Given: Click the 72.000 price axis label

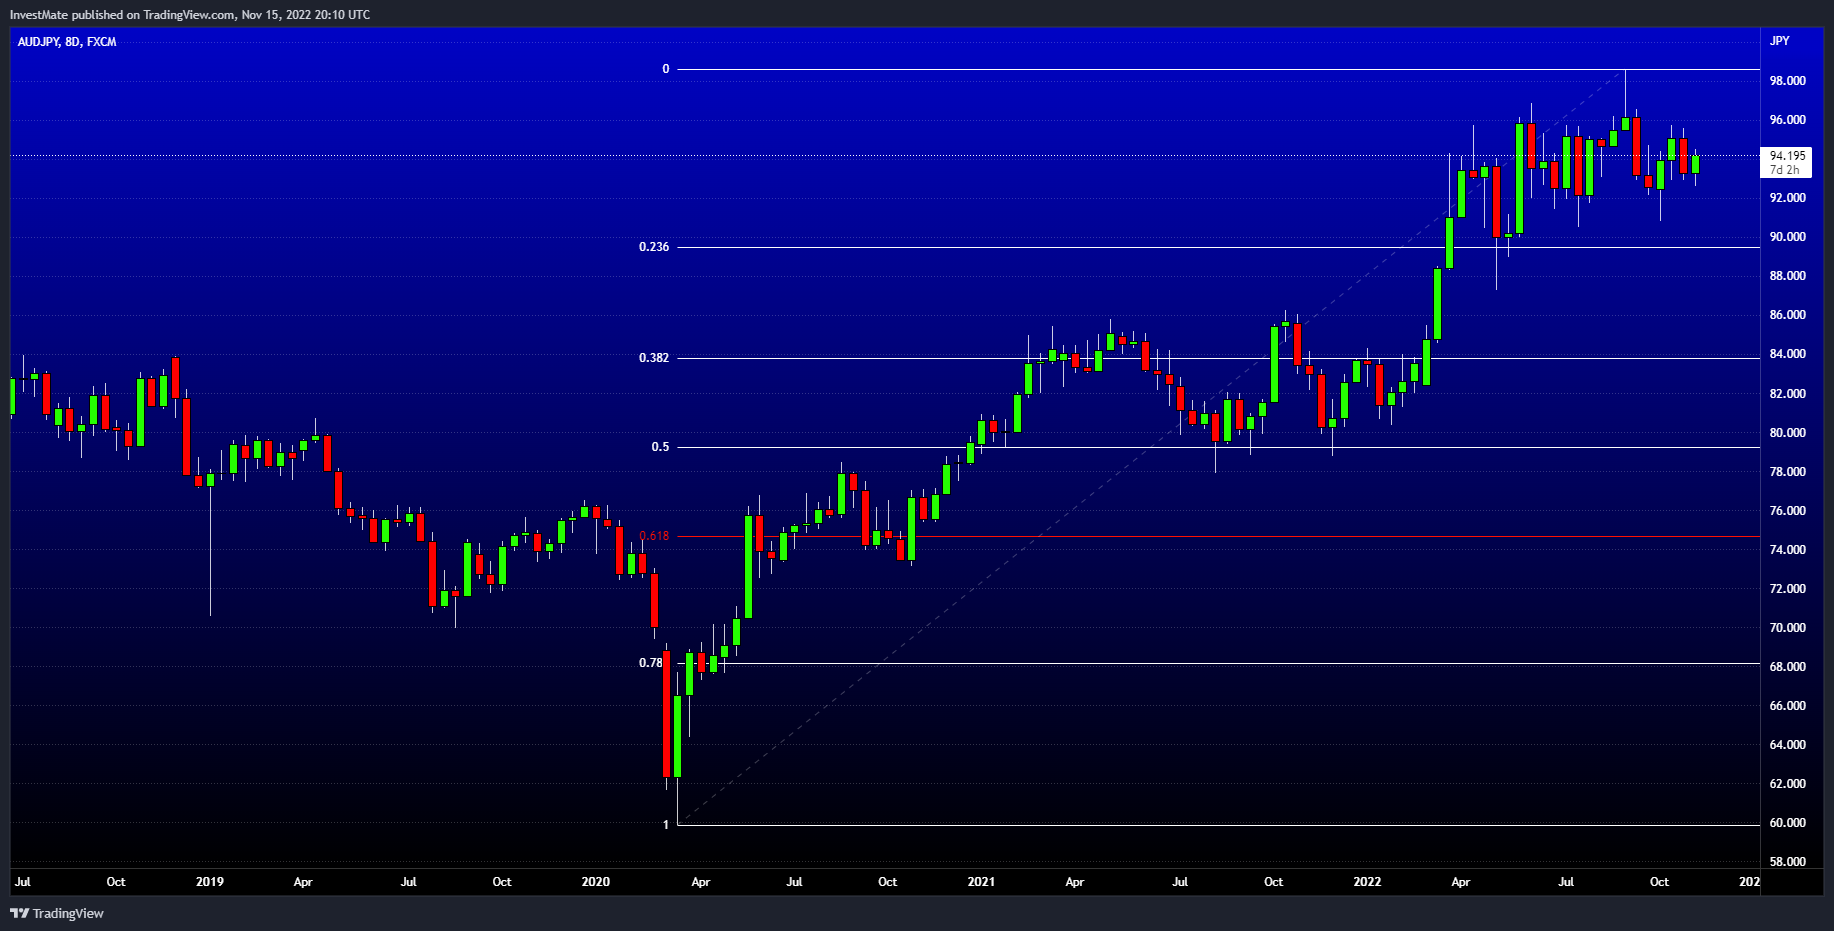Looking at the screenshot, I should pos(1787,589).
